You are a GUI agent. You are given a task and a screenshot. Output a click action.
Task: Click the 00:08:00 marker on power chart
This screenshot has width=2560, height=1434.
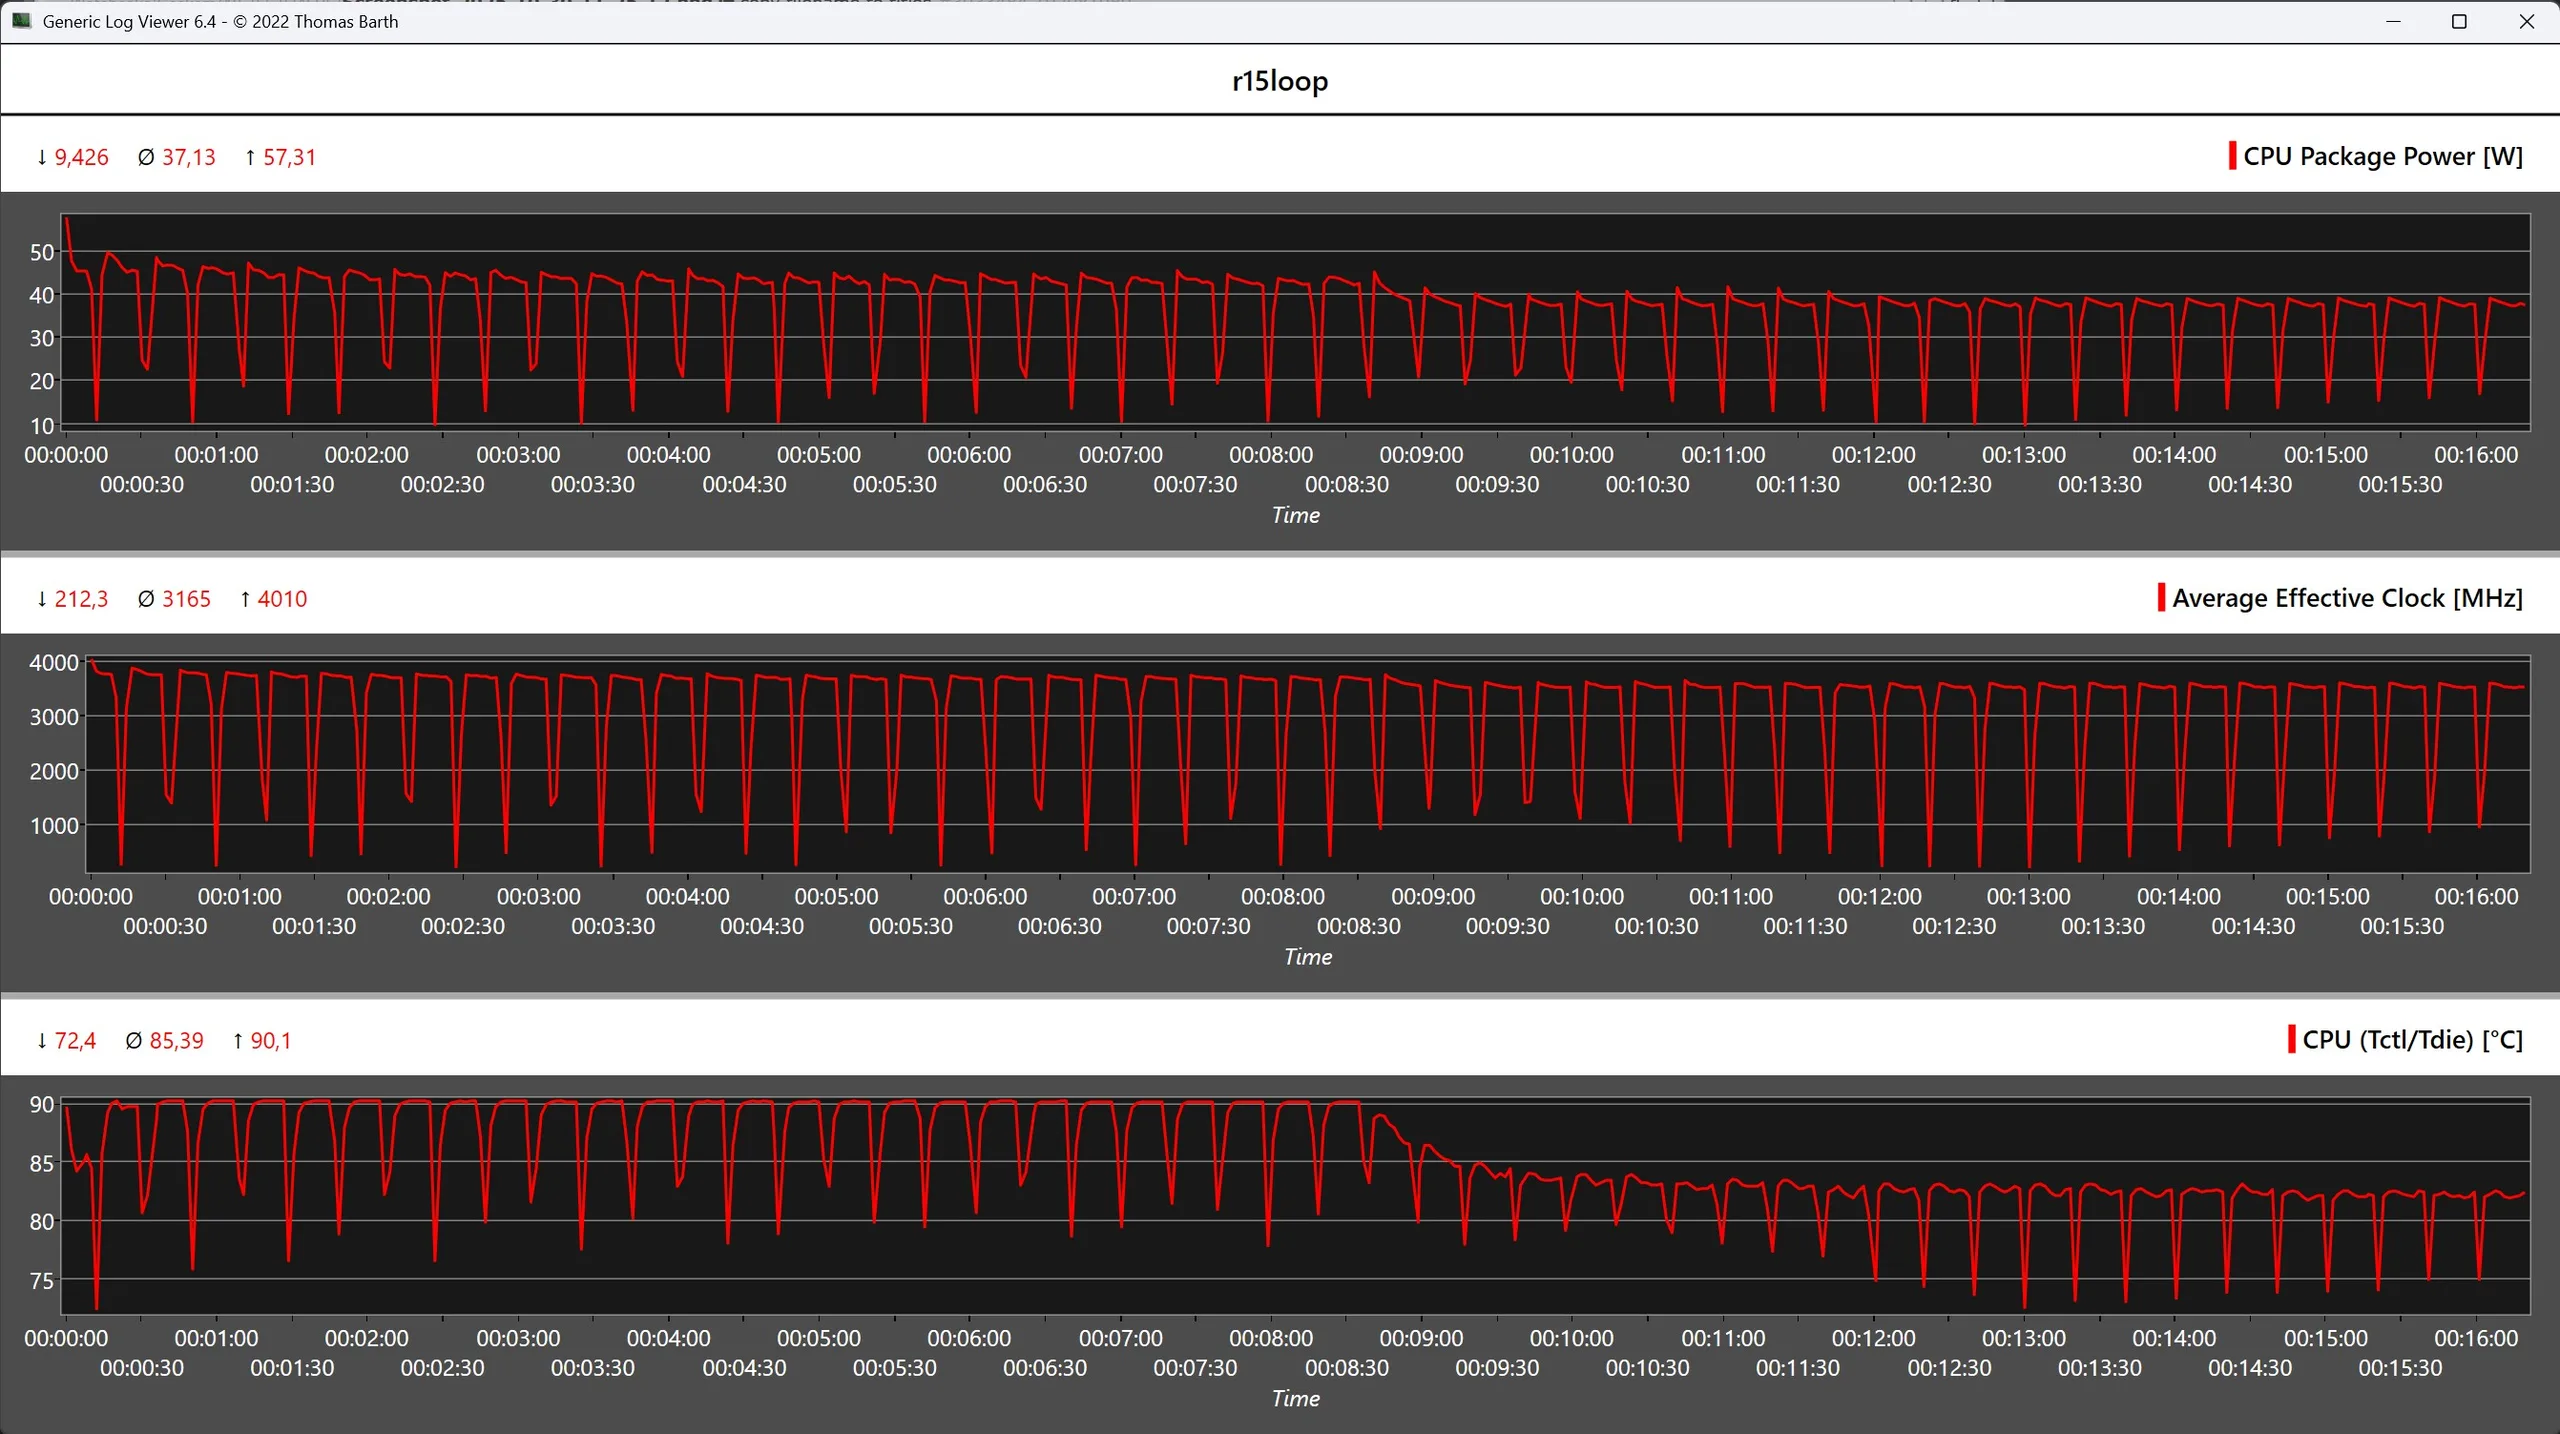click(1270, 455)
